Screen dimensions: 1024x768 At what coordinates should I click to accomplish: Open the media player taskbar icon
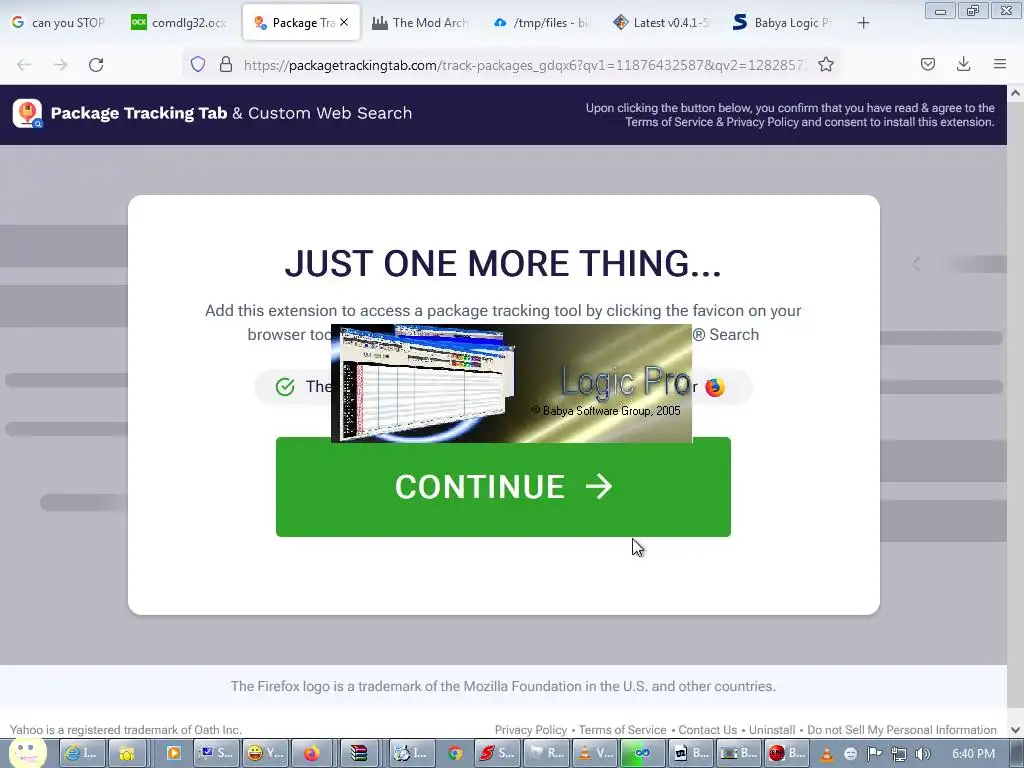(173, 753)
